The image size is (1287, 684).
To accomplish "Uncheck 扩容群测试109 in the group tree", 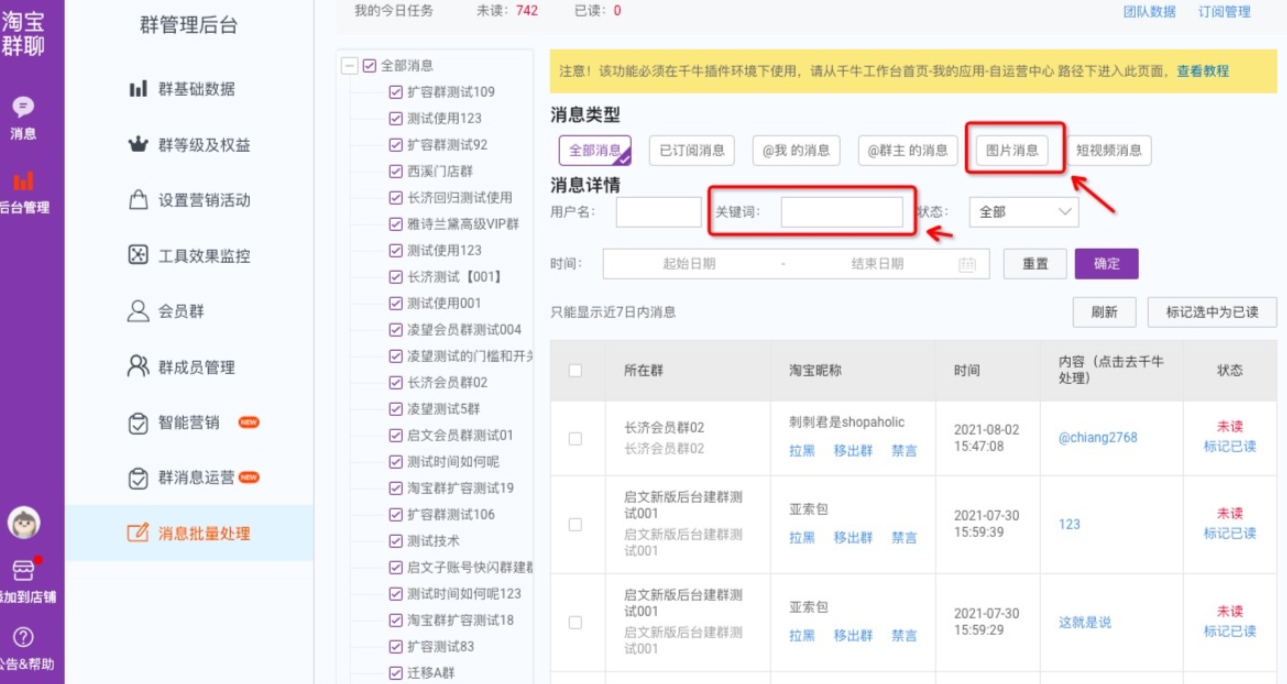I will pyautogui.click(x=396, y=91).
